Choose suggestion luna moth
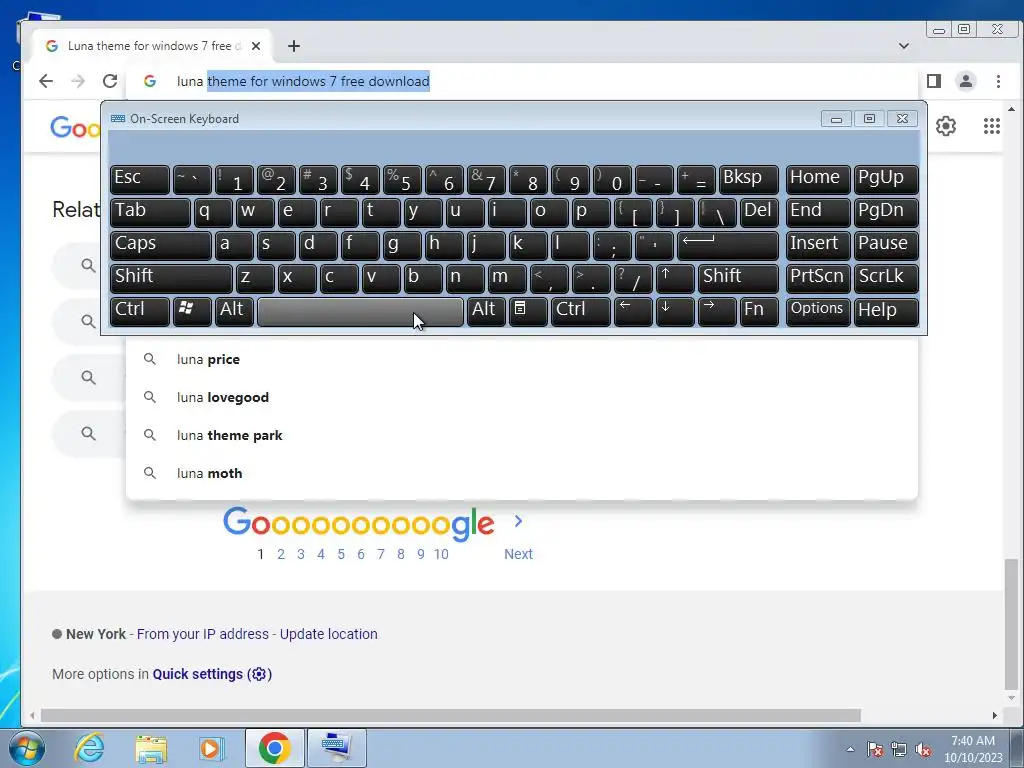Image resolution: width=1024 pixels, height=768 pixels. click(x=521, y=473)
